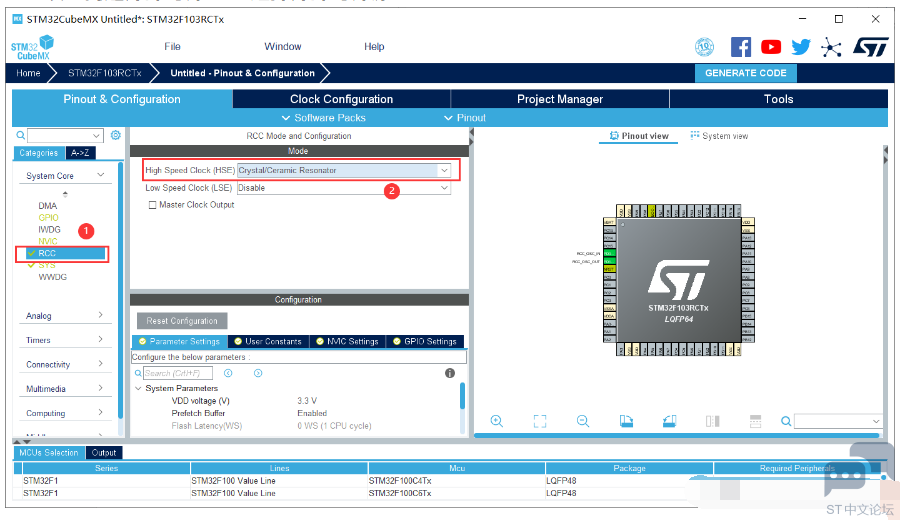Click the flip-horizontal pinout icon
This screenshot has height=525, width=903.
point(712,421)
